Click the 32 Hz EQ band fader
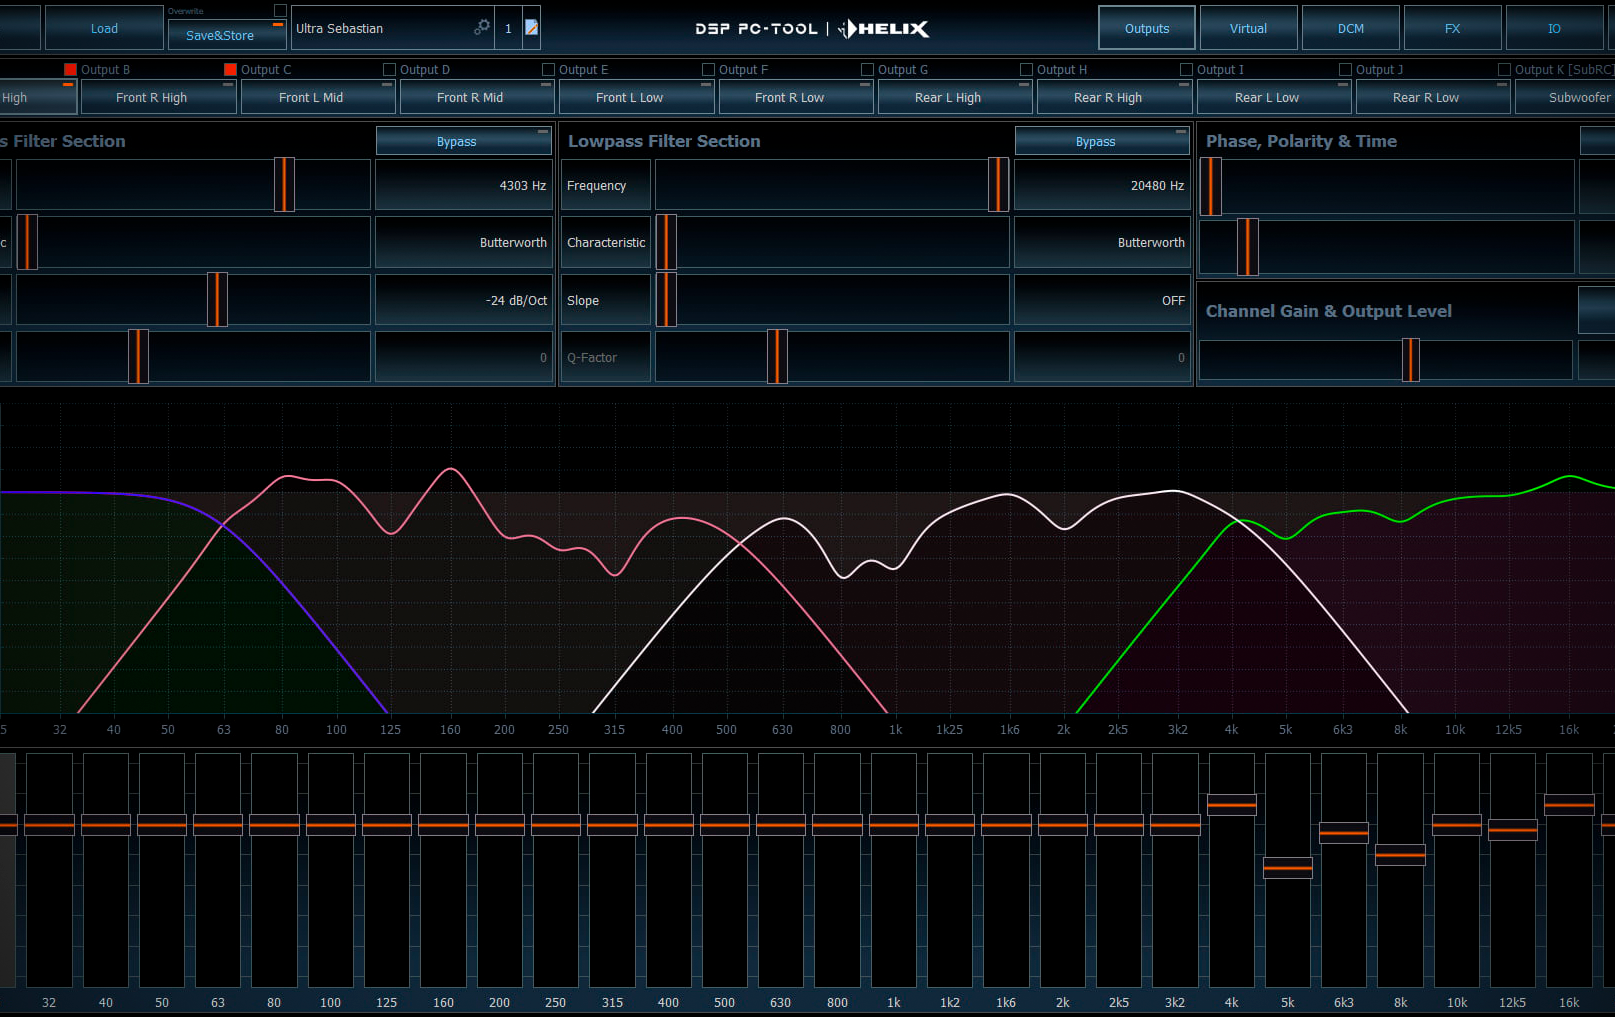Viewport: 1615px width, 1017px height. point(49,825)
